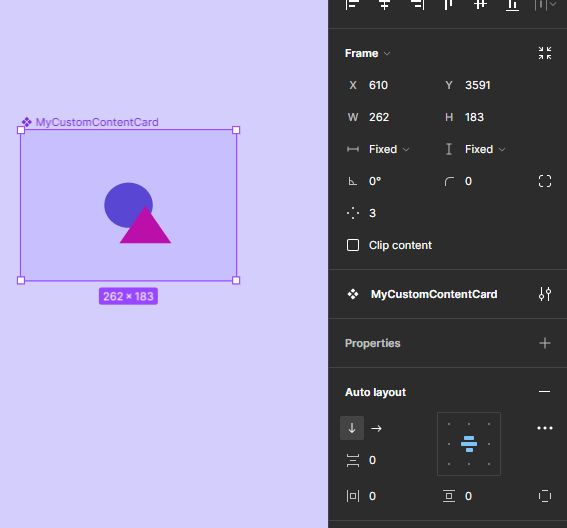Open component configuration sliders icon
This screenshot has width=567, height=528.
click(x=545, y=294)
